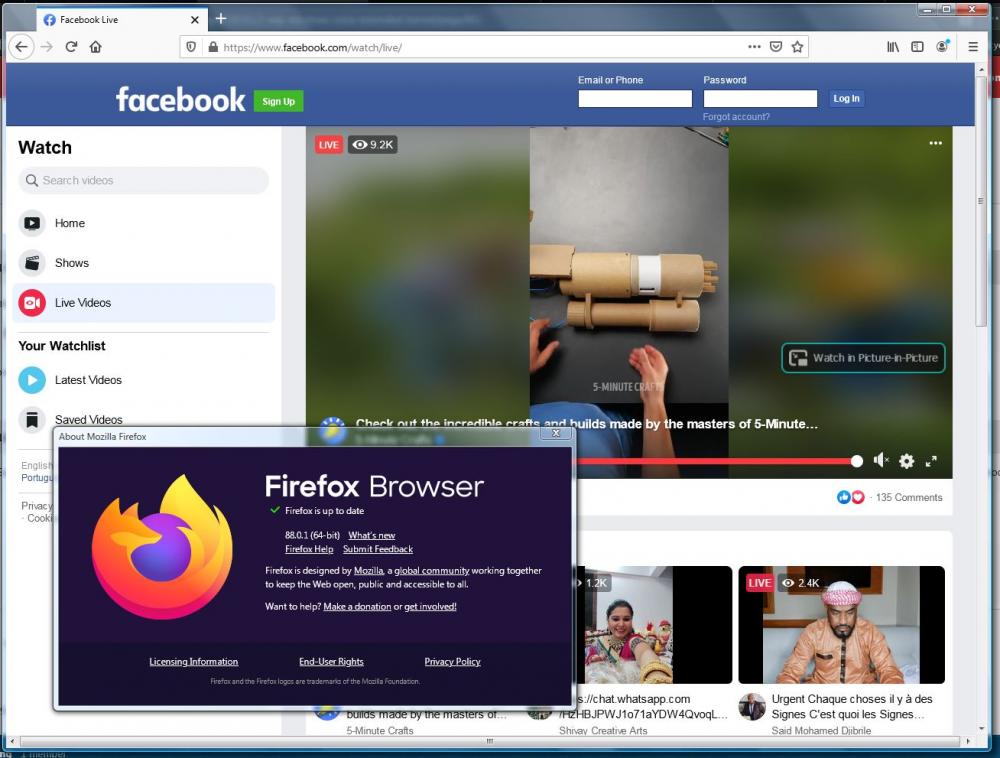Expand the address bar overflow menu
Image resolution: width=1000 pixels, height=758 pixels.
click(x=755, y=46)
